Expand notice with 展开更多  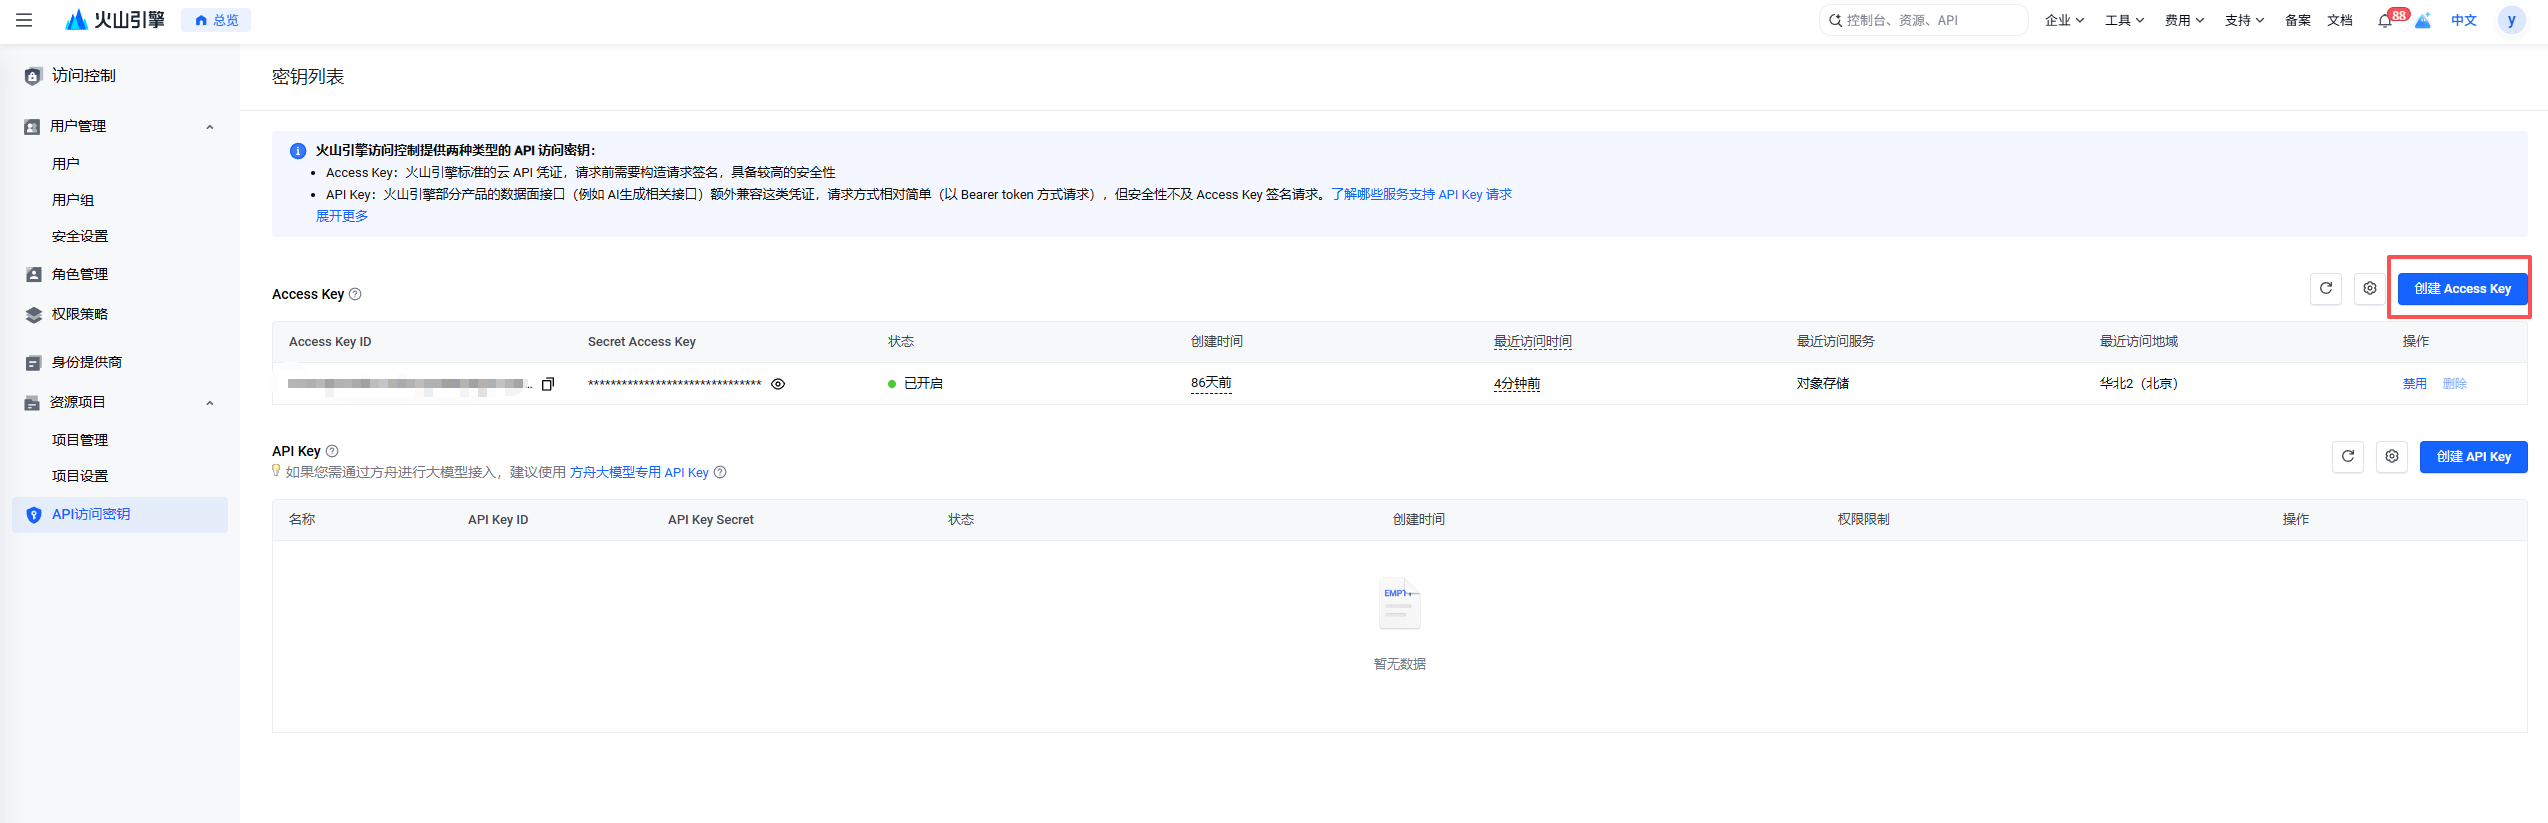[342, 216]
